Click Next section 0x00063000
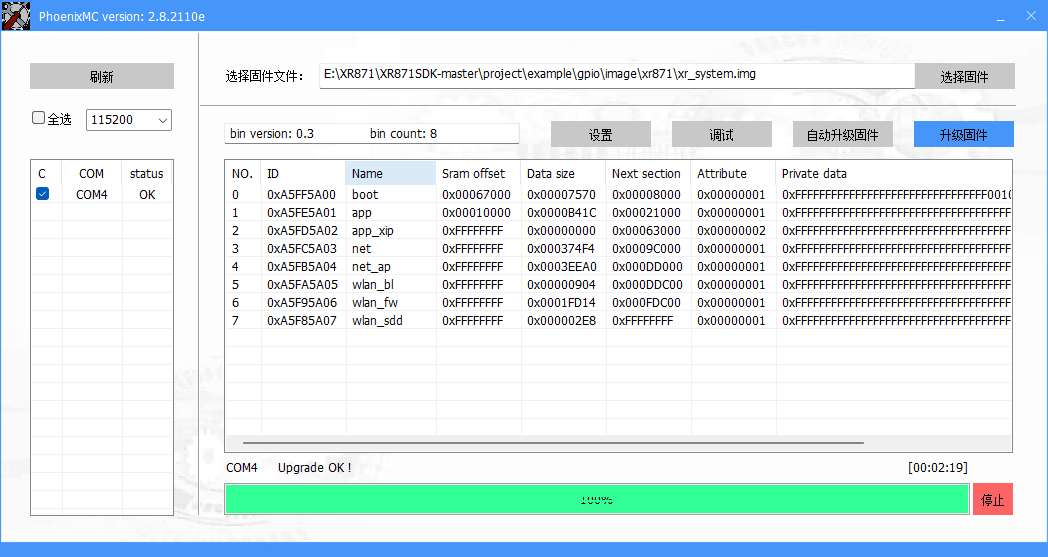Viewport: 1048px width, 557px height. (646, 231)
